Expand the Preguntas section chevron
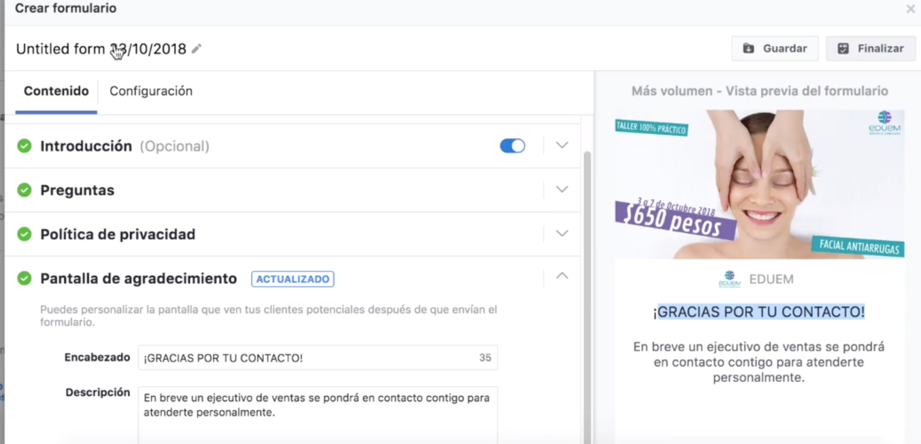The width and height of the screenshot is (921, 444). tap(562, 190)
